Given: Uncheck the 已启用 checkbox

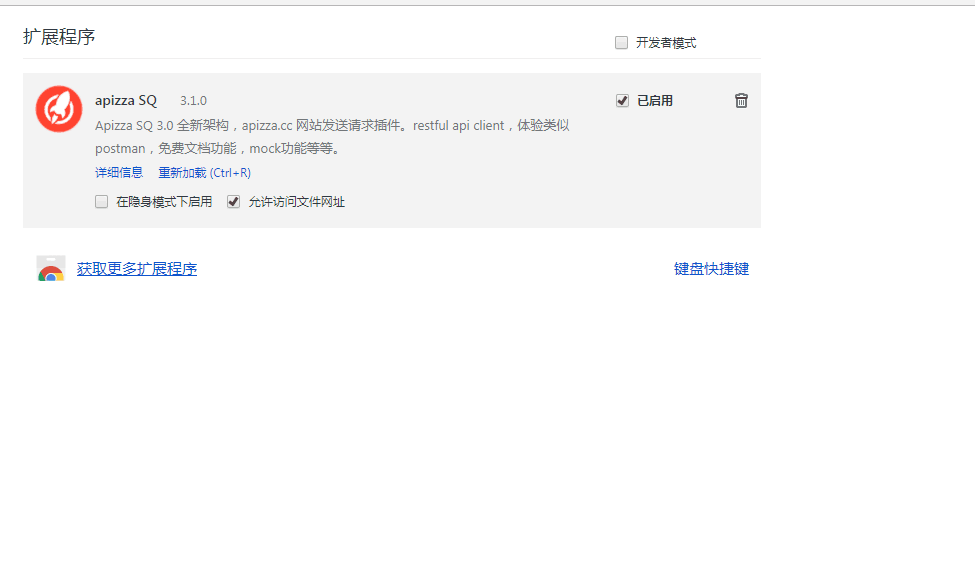Looking at the screenshot, I should point(622,101).
